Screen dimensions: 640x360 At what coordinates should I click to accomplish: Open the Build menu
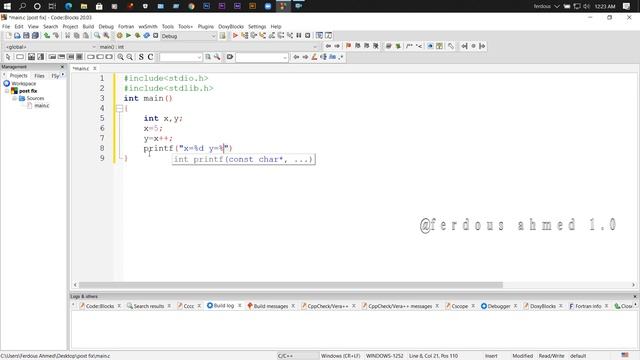tap(88, 27)
